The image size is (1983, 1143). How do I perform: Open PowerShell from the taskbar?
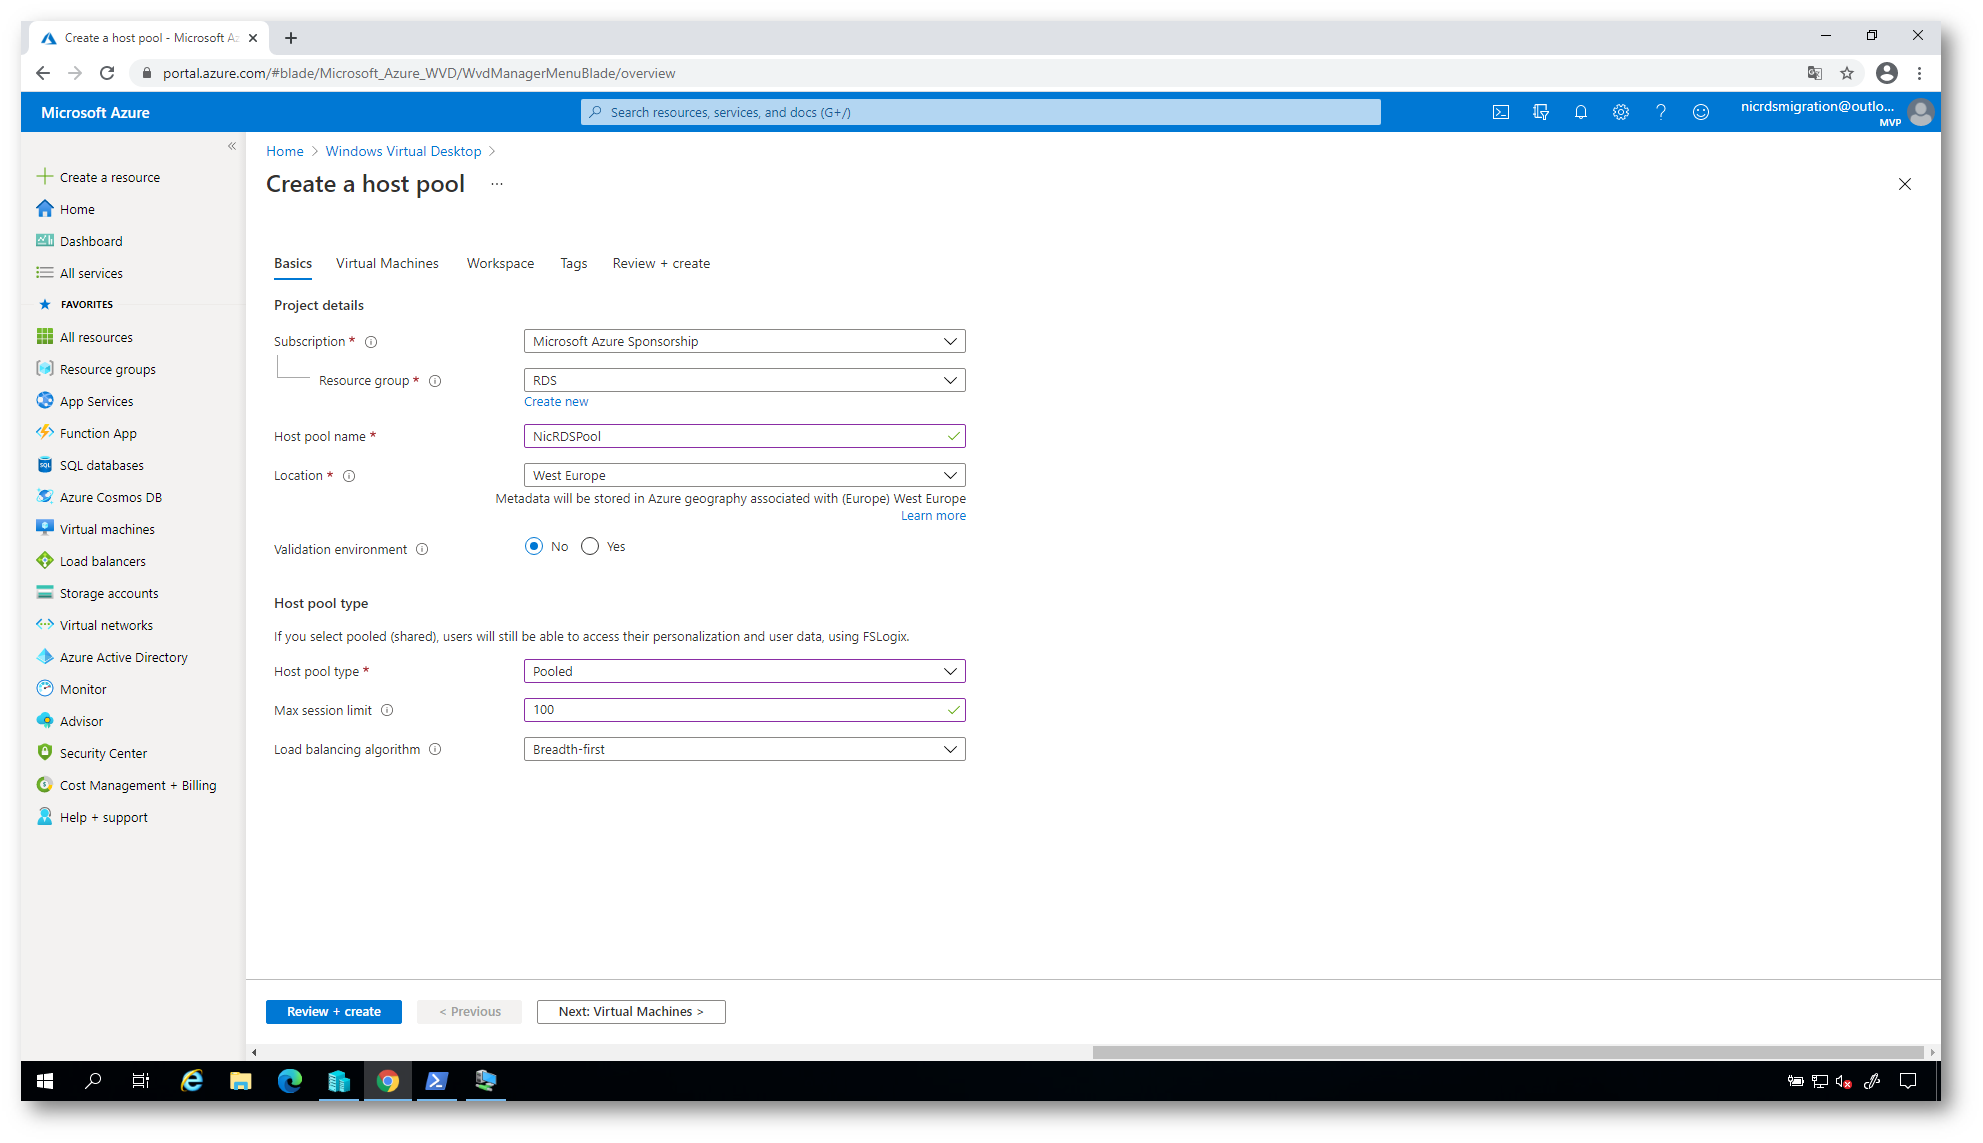436,1080
